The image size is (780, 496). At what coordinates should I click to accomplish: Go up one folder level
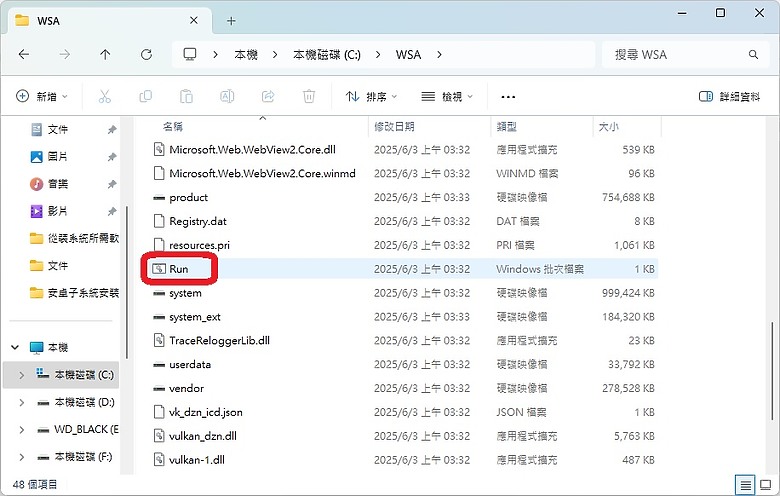pos(105,54)
